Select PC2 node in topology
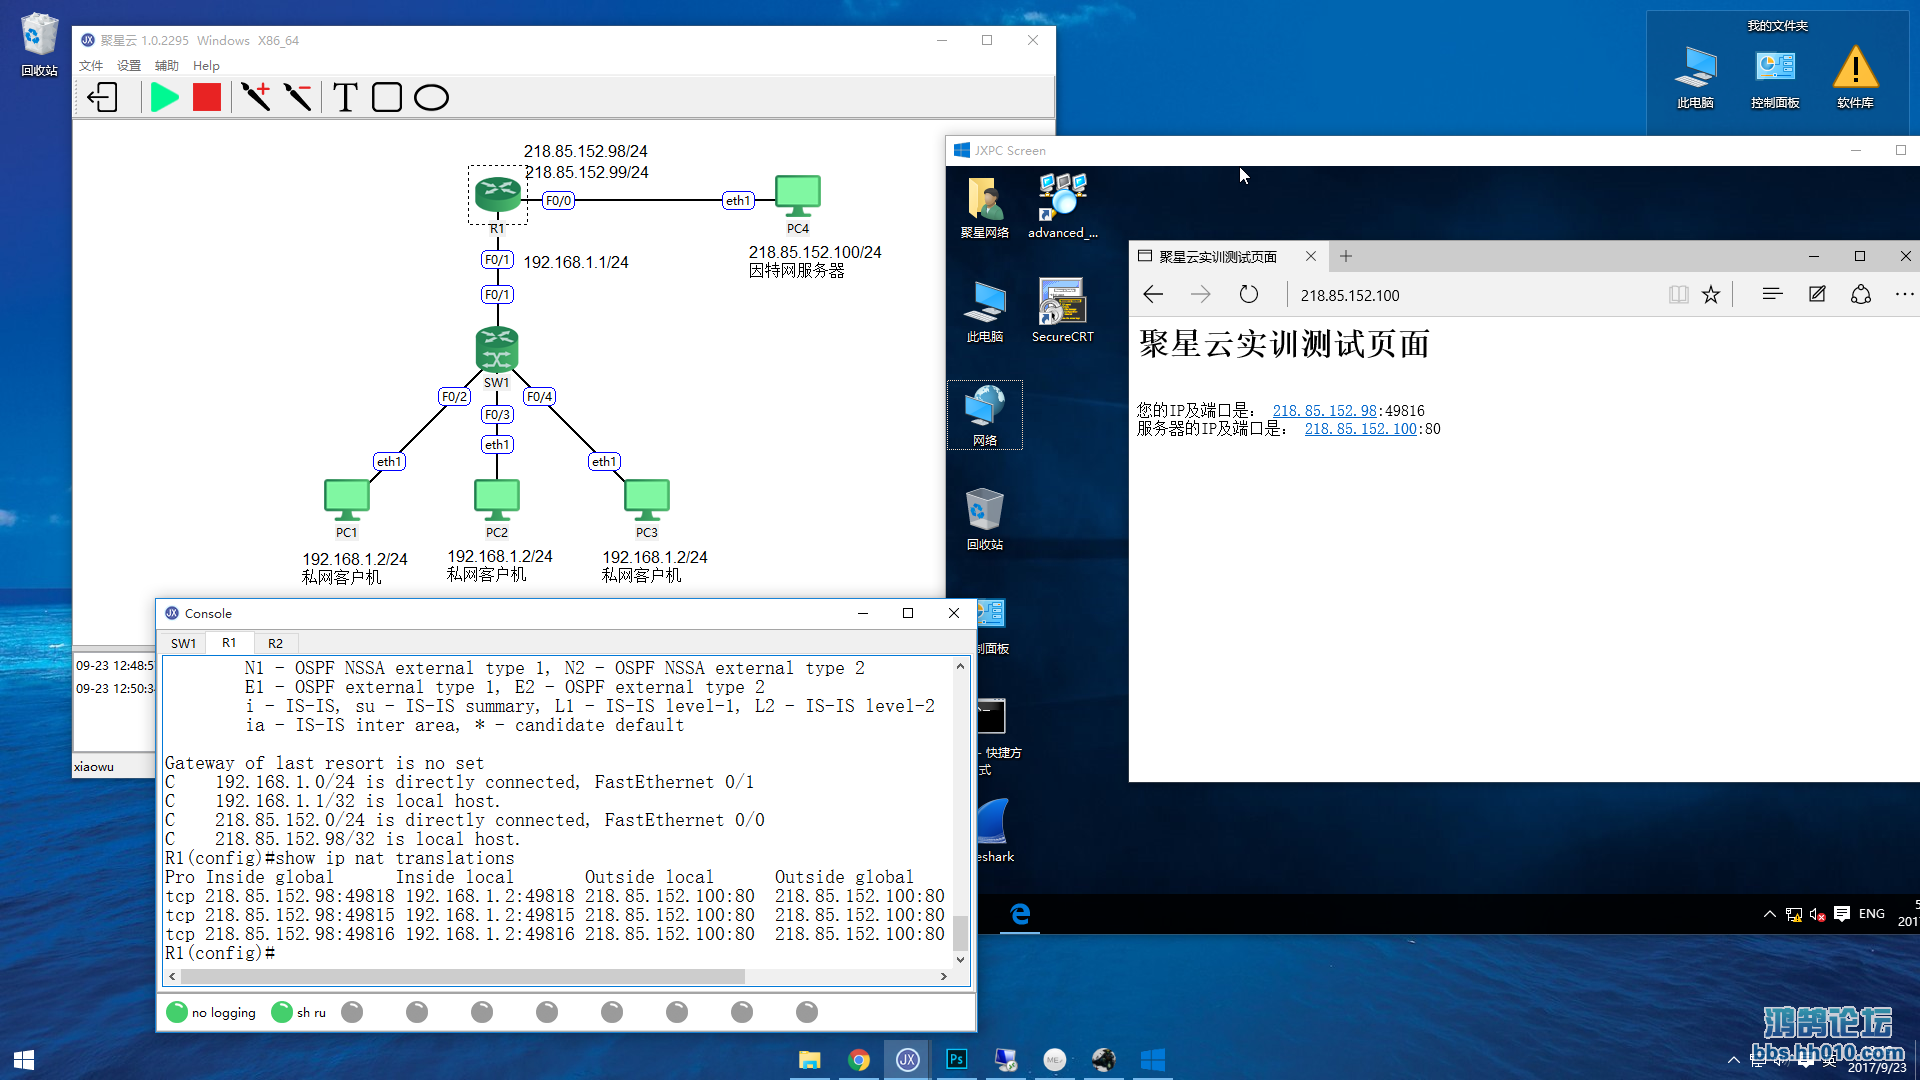The image size is (1920, 1080). pos(497,500)
